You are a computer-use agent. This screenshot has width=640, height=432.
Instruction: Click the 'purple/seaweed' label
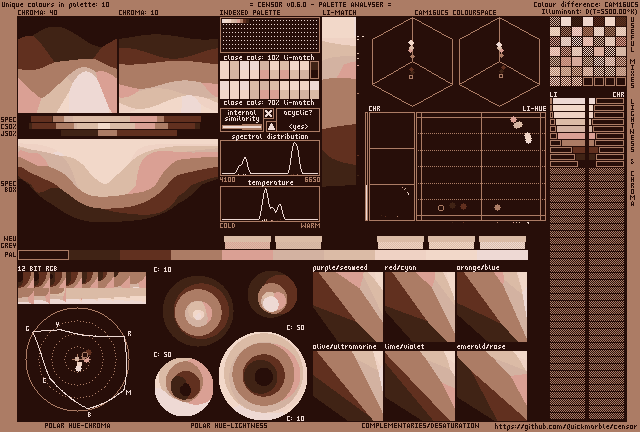[x=340, y=267]
